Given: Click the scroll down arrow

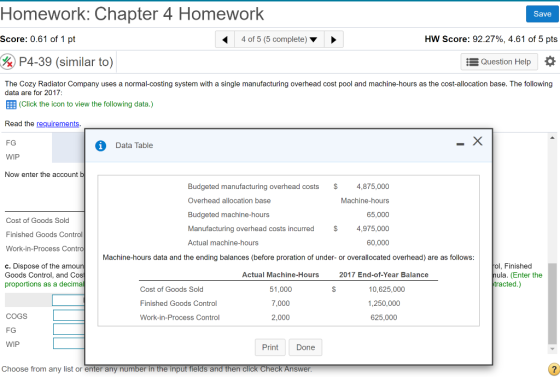Looking at the screenshot, I should click(x=552, y=349).
